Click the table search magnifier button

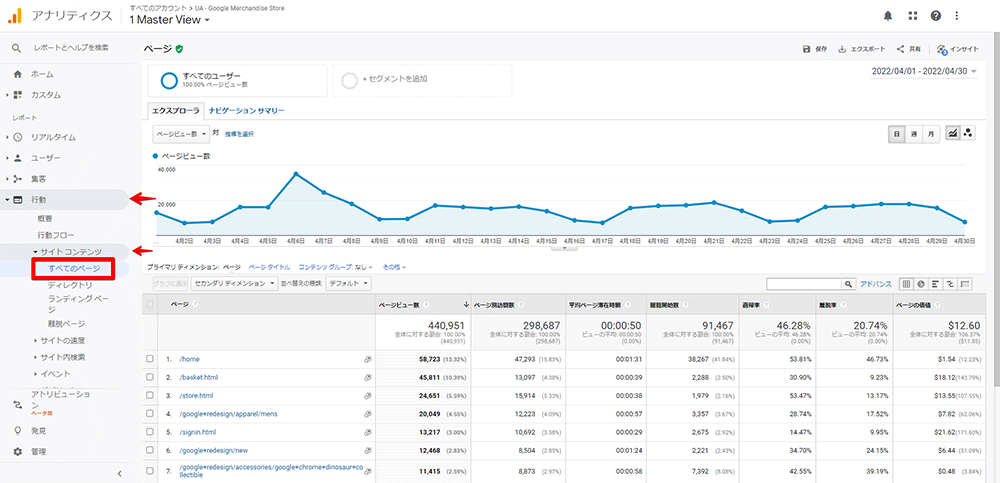[848, 283]
